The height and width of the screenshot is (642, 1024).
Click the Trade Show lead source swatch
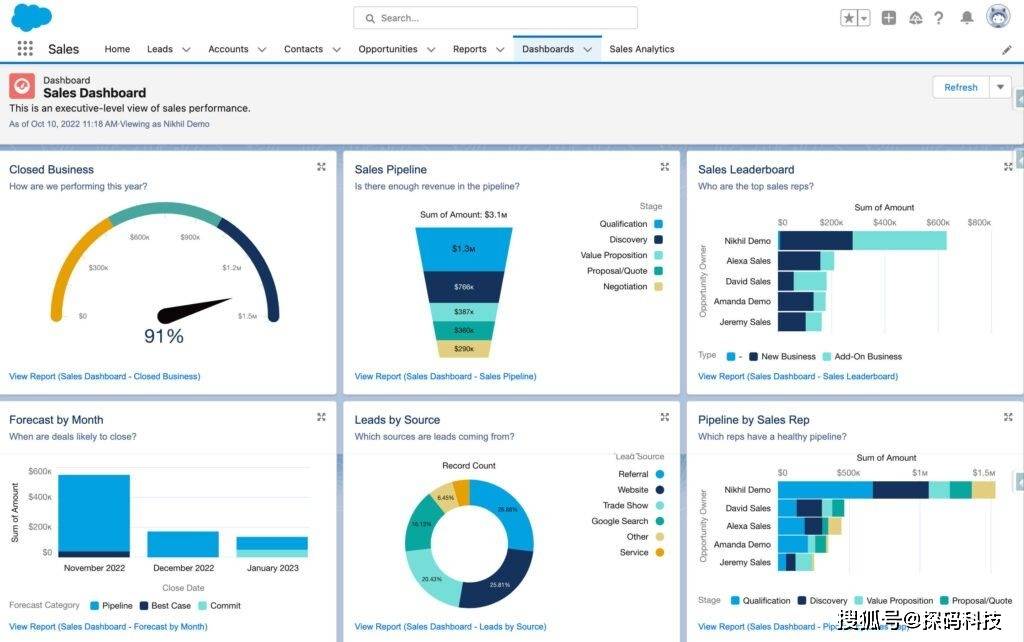click(x=660, y=506)
